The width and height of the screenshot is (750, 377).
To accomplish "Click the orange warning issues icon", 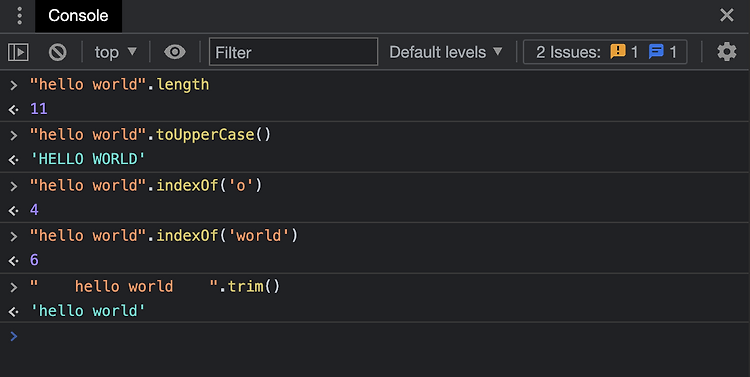I will pos(618,51).
